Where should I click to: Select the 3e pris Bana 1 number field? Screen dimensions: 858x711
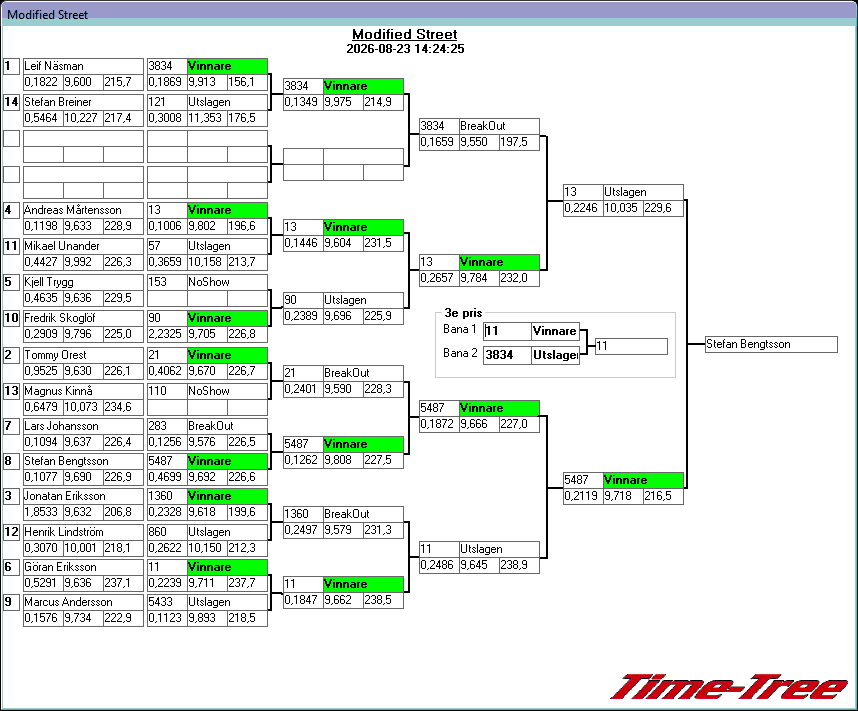[x=507, y=331]
